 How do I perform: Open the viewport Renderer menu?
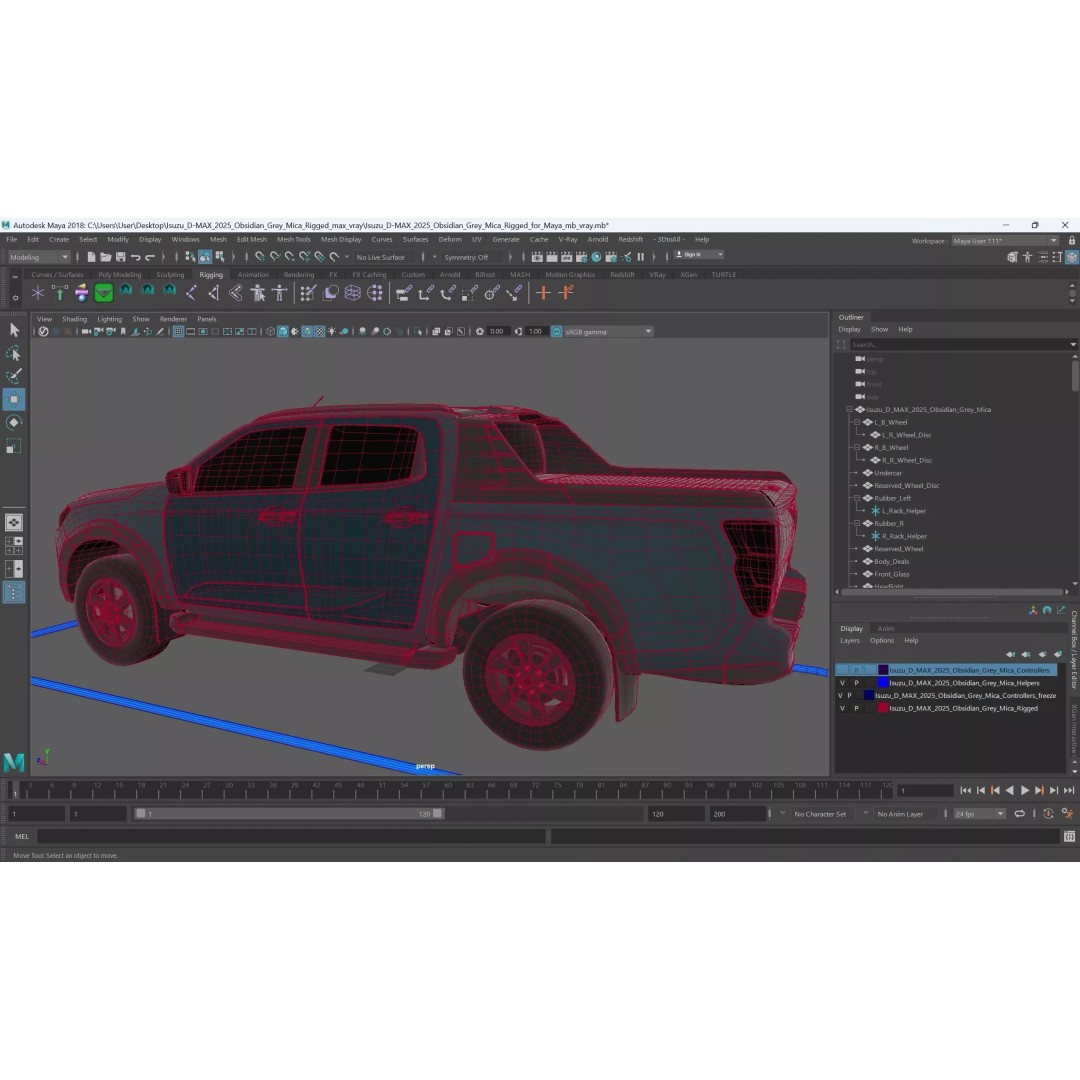point(173,319)
